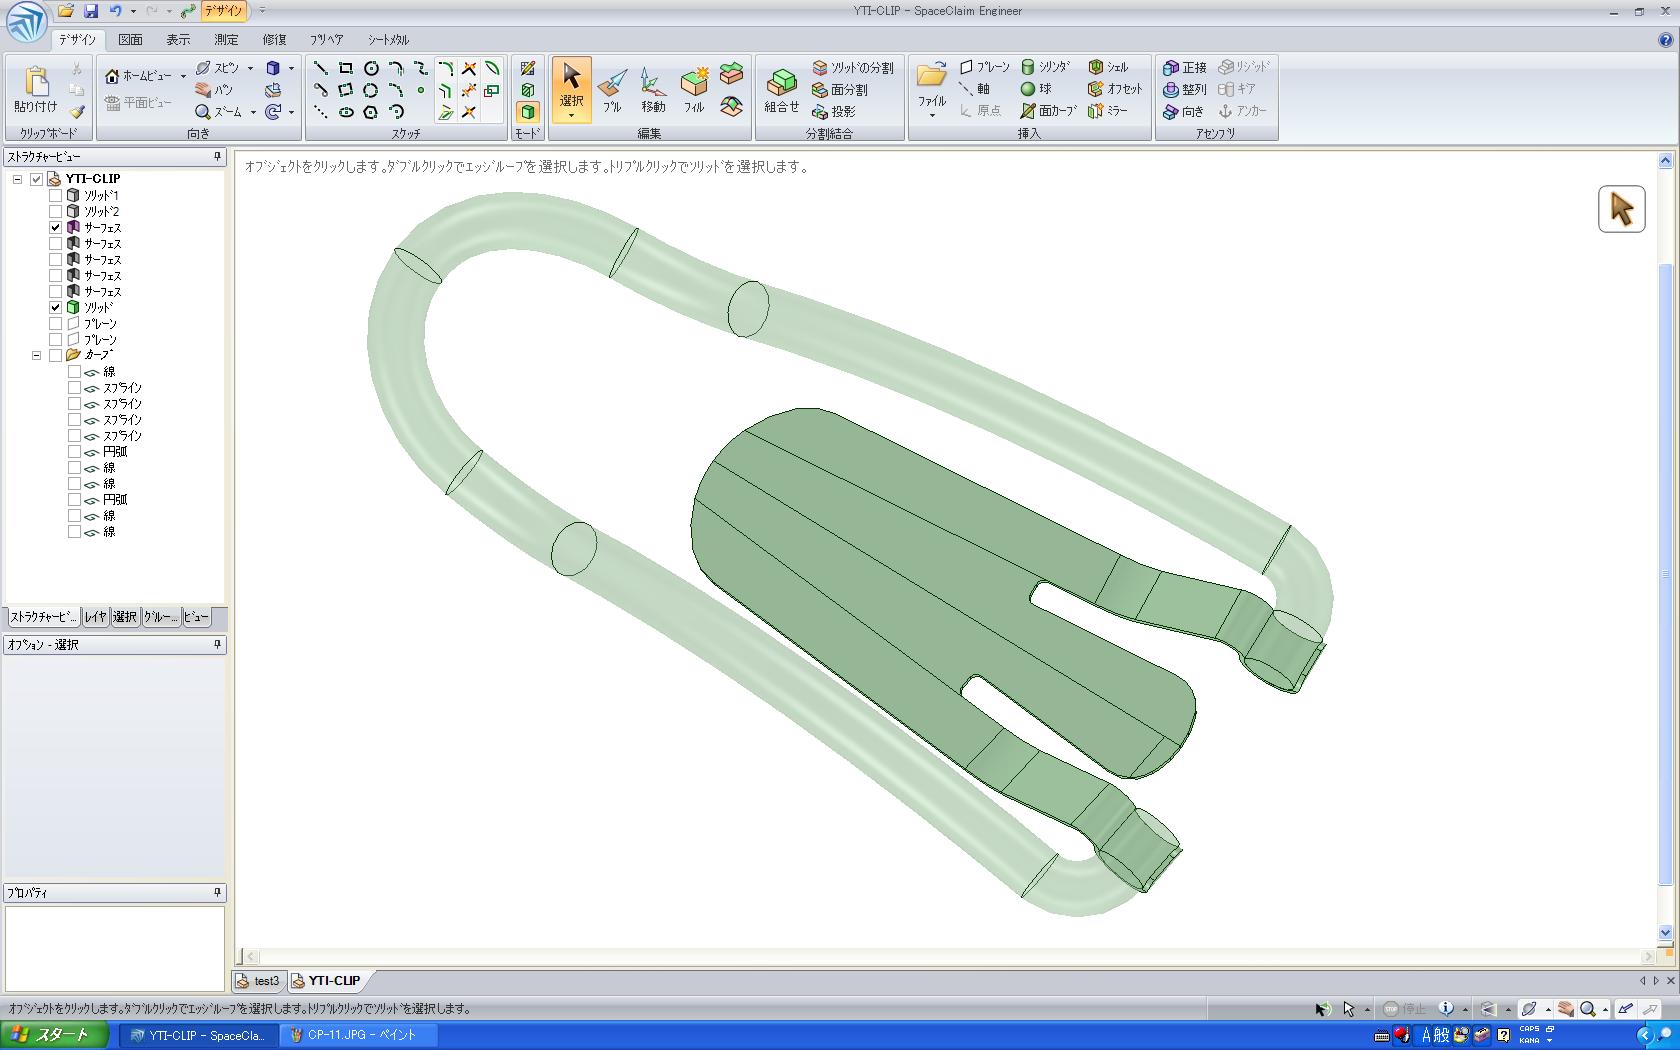Image resolution: width=1680 pixels, height=1050 pixels.
Task: Click the 組合せ (Combine) tool
Action: coord(781,90)
